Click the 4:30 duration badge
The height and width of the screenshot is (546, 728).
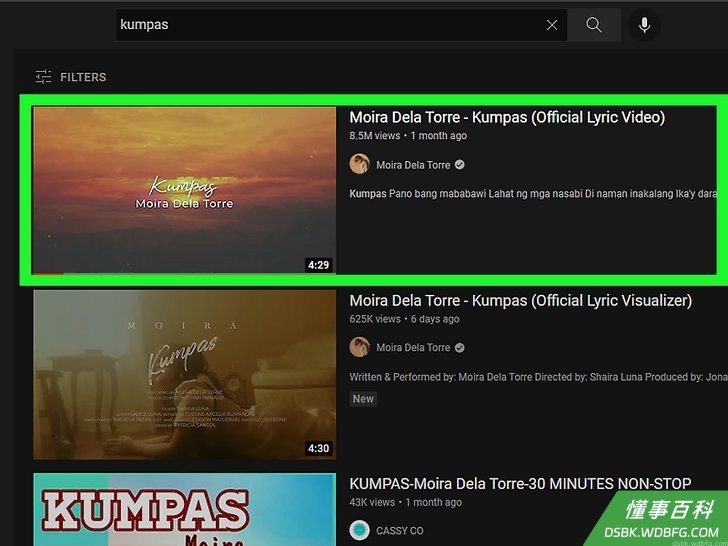tap(318, 448)
